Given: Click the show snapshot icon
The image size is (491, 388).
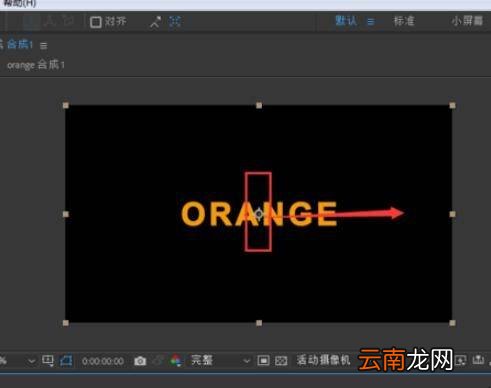Looking at the screenshot, I should tap(158, 361).
